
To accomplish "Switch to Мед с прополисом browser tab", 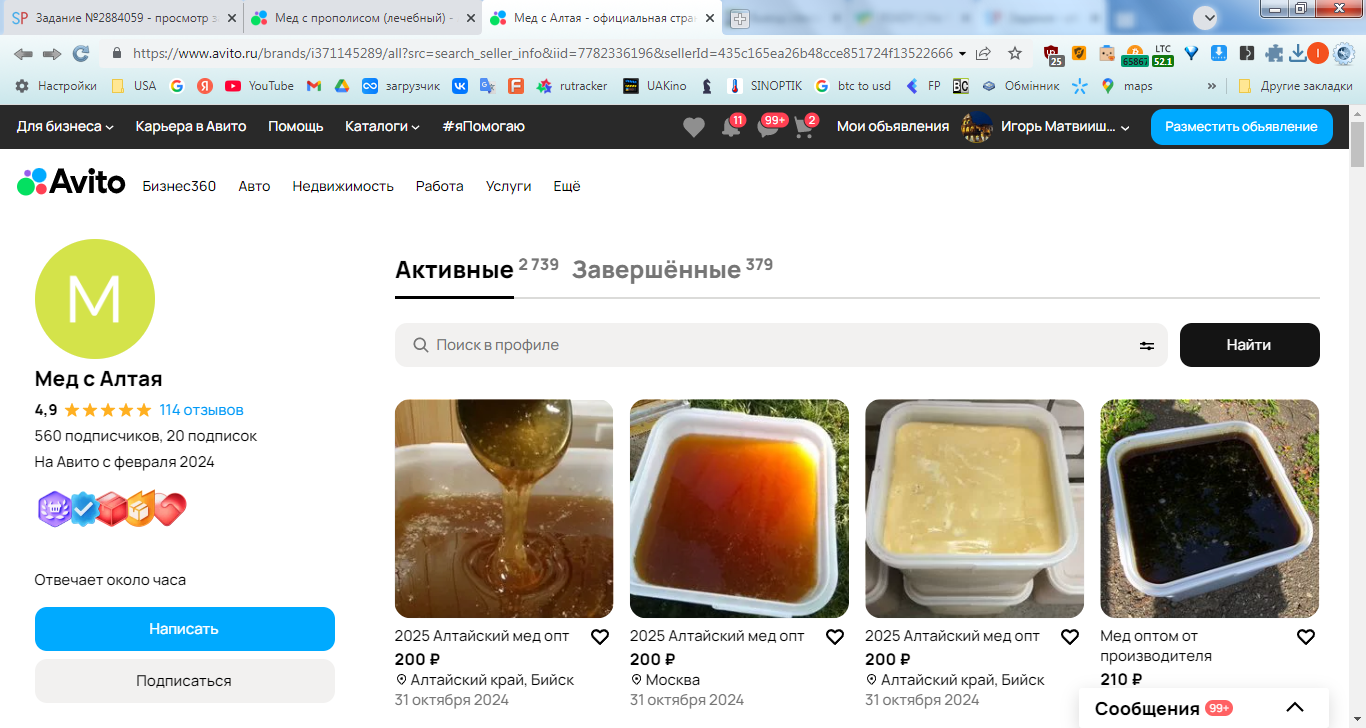I will (x=362, y=18).
